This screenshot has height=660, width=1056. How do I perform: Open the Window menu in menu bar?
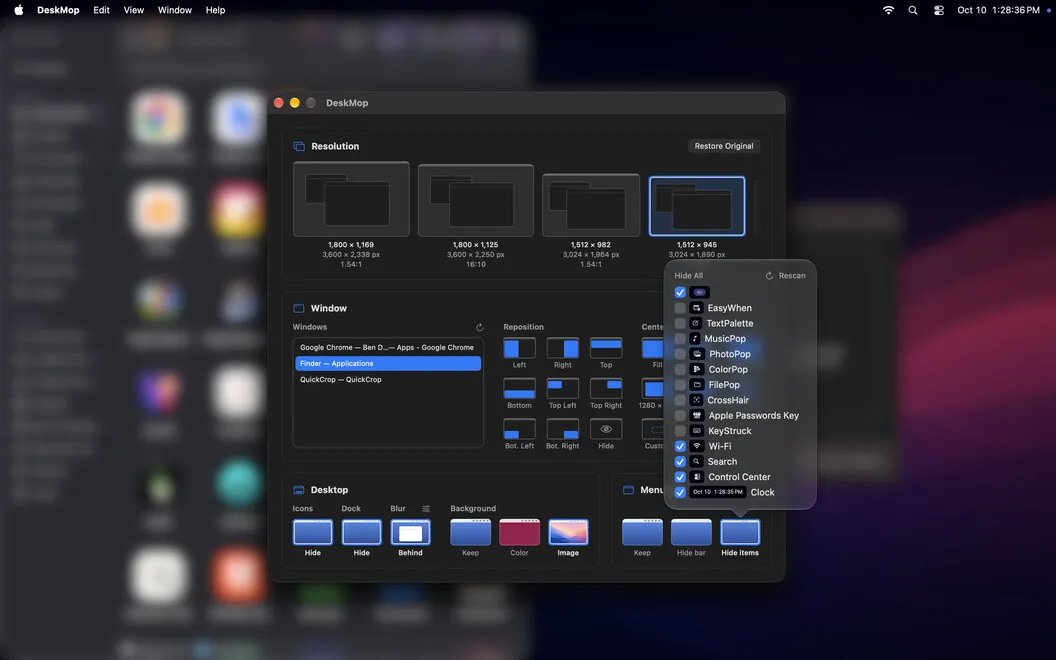point(174,10)
